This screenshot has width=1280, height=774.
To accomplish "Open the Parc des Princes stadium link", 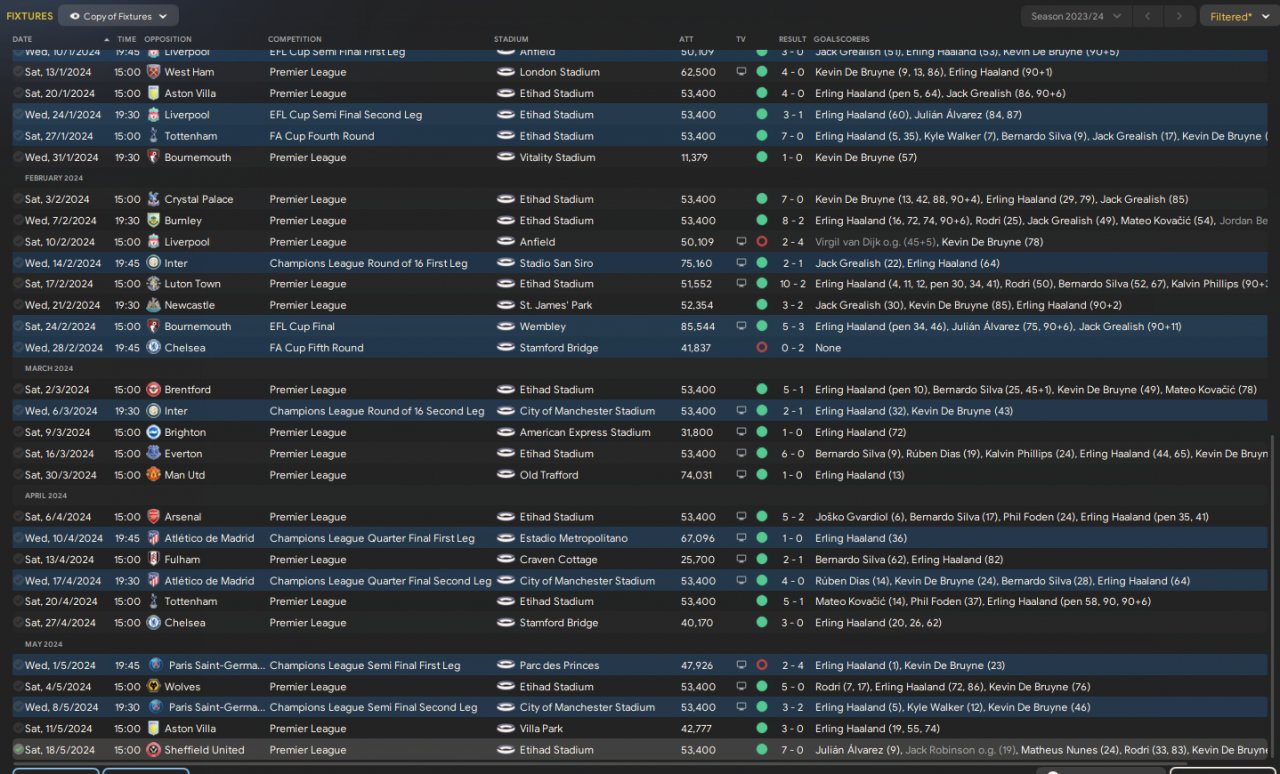I will pos(561,665).
